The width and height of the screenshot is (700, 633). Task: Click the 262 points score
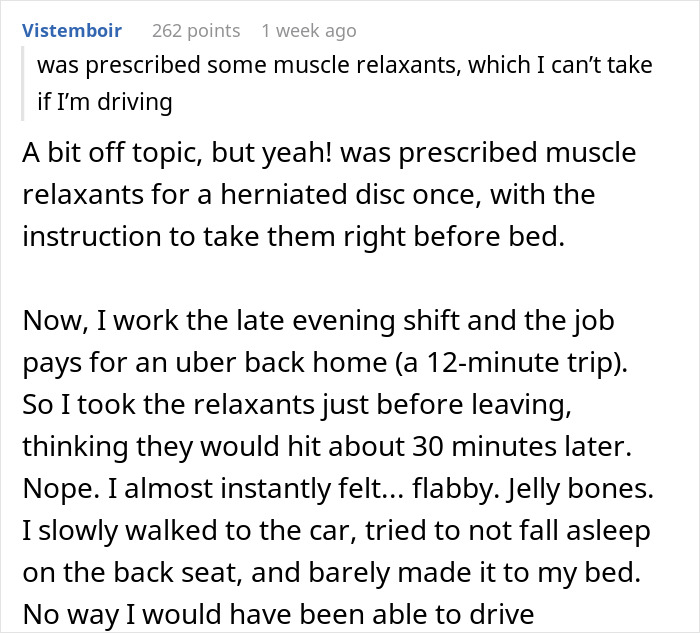196,31
